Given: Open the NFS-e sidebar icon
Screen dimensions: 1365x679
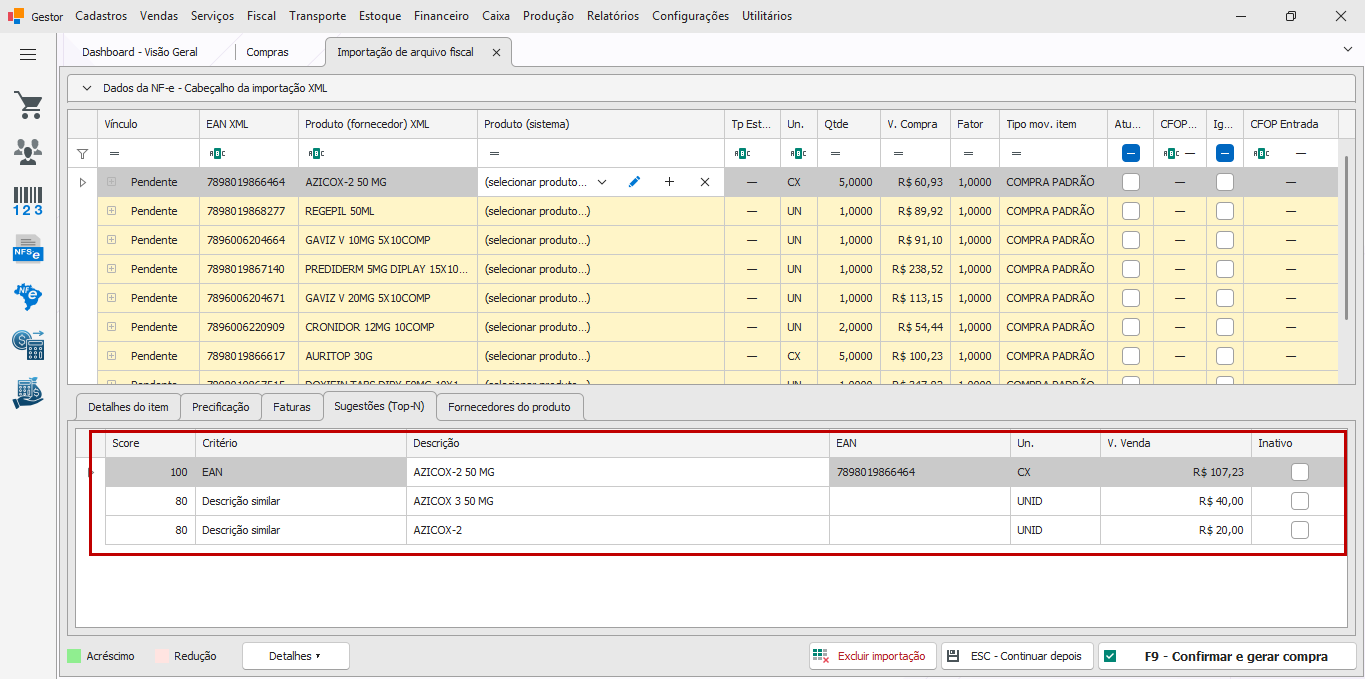Looking at the screenshot, I should pos(28,248).
